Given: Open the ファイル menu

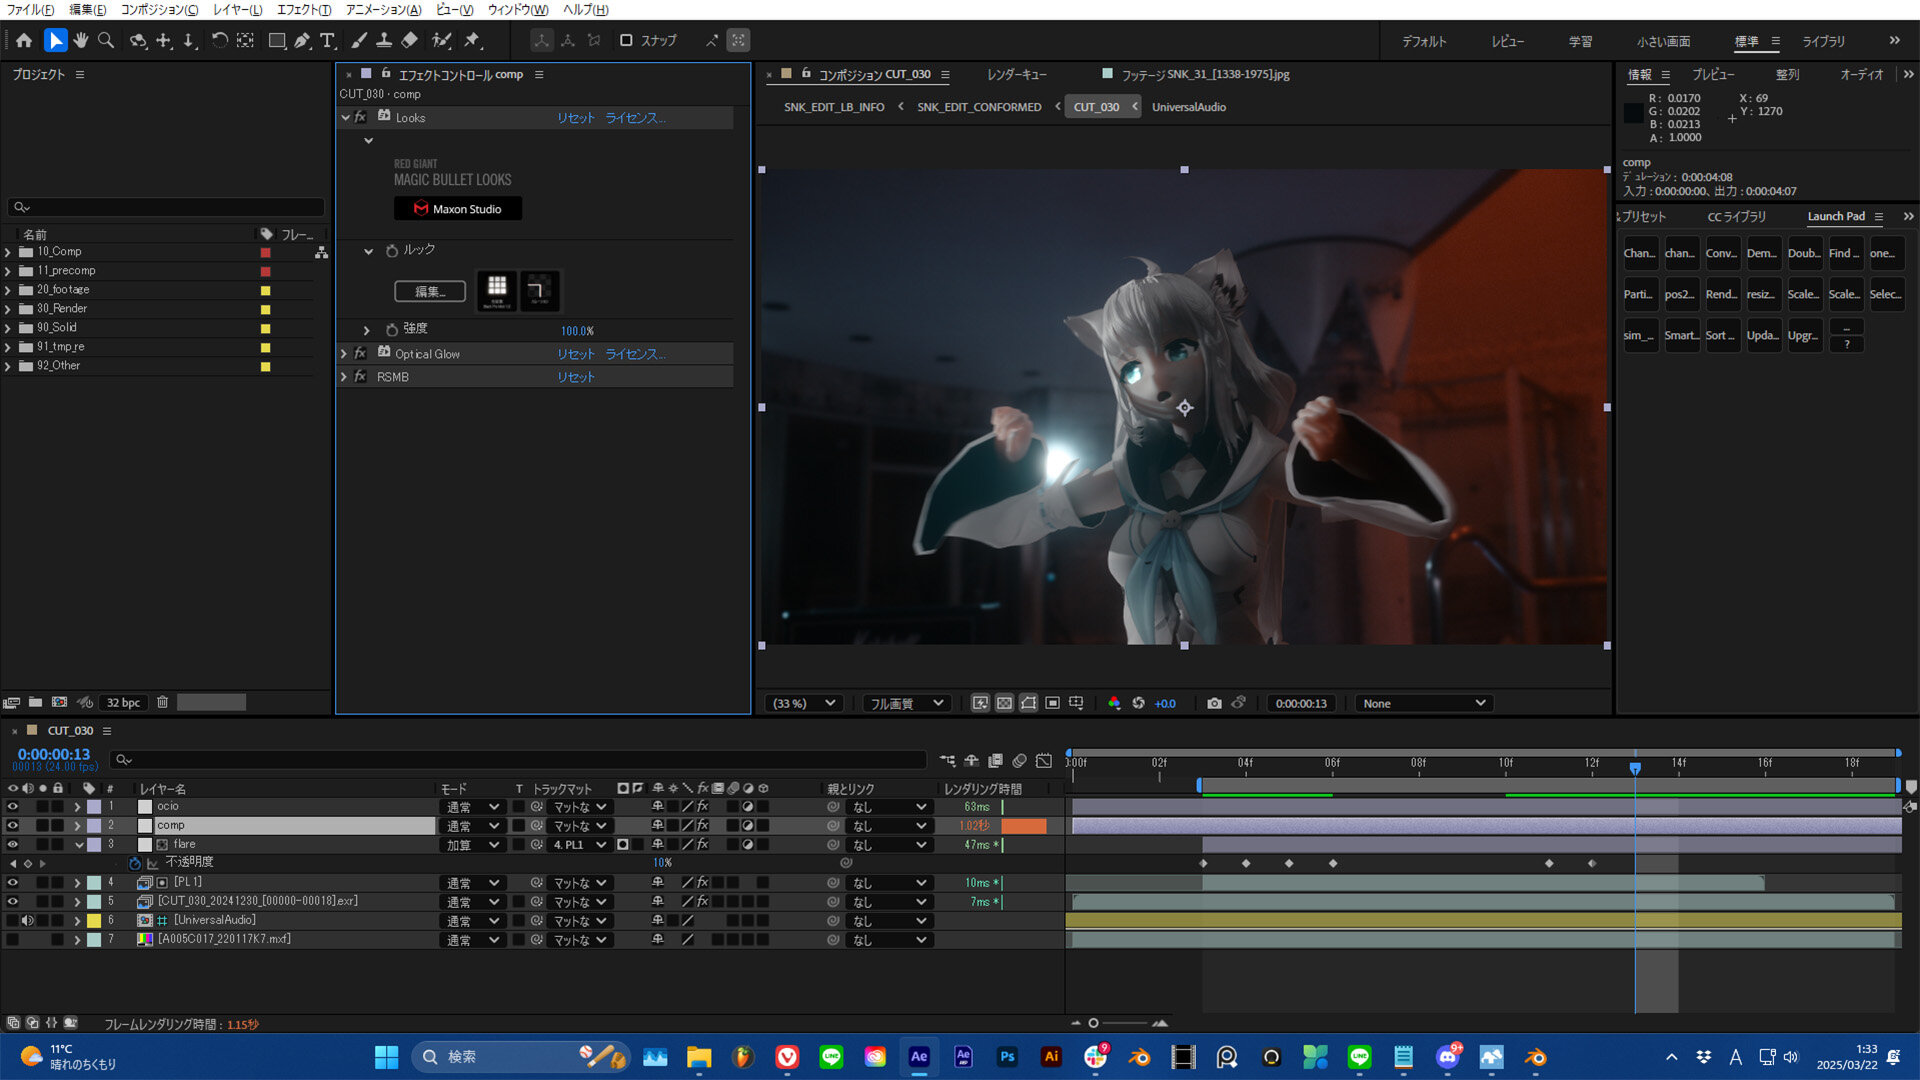Looking at the screenshot, I should click(31, 9).
